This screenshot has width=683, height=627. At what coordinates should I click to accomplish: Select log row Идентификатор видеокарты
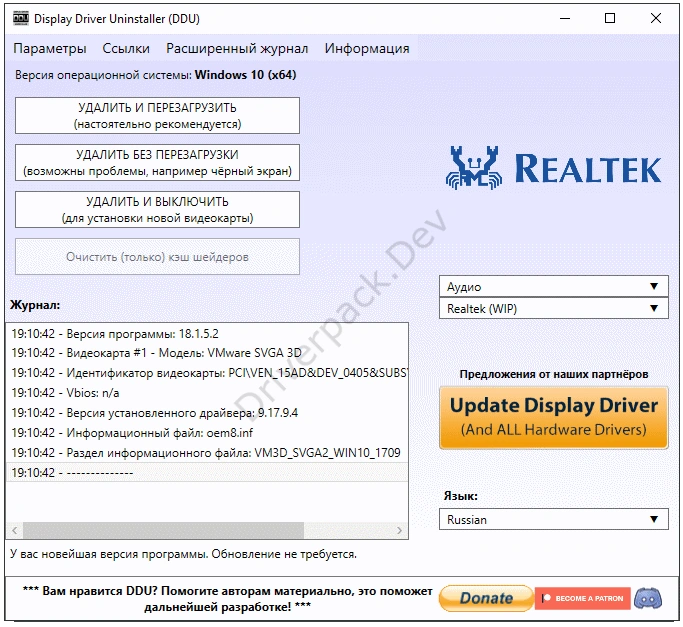coord(207,373)
